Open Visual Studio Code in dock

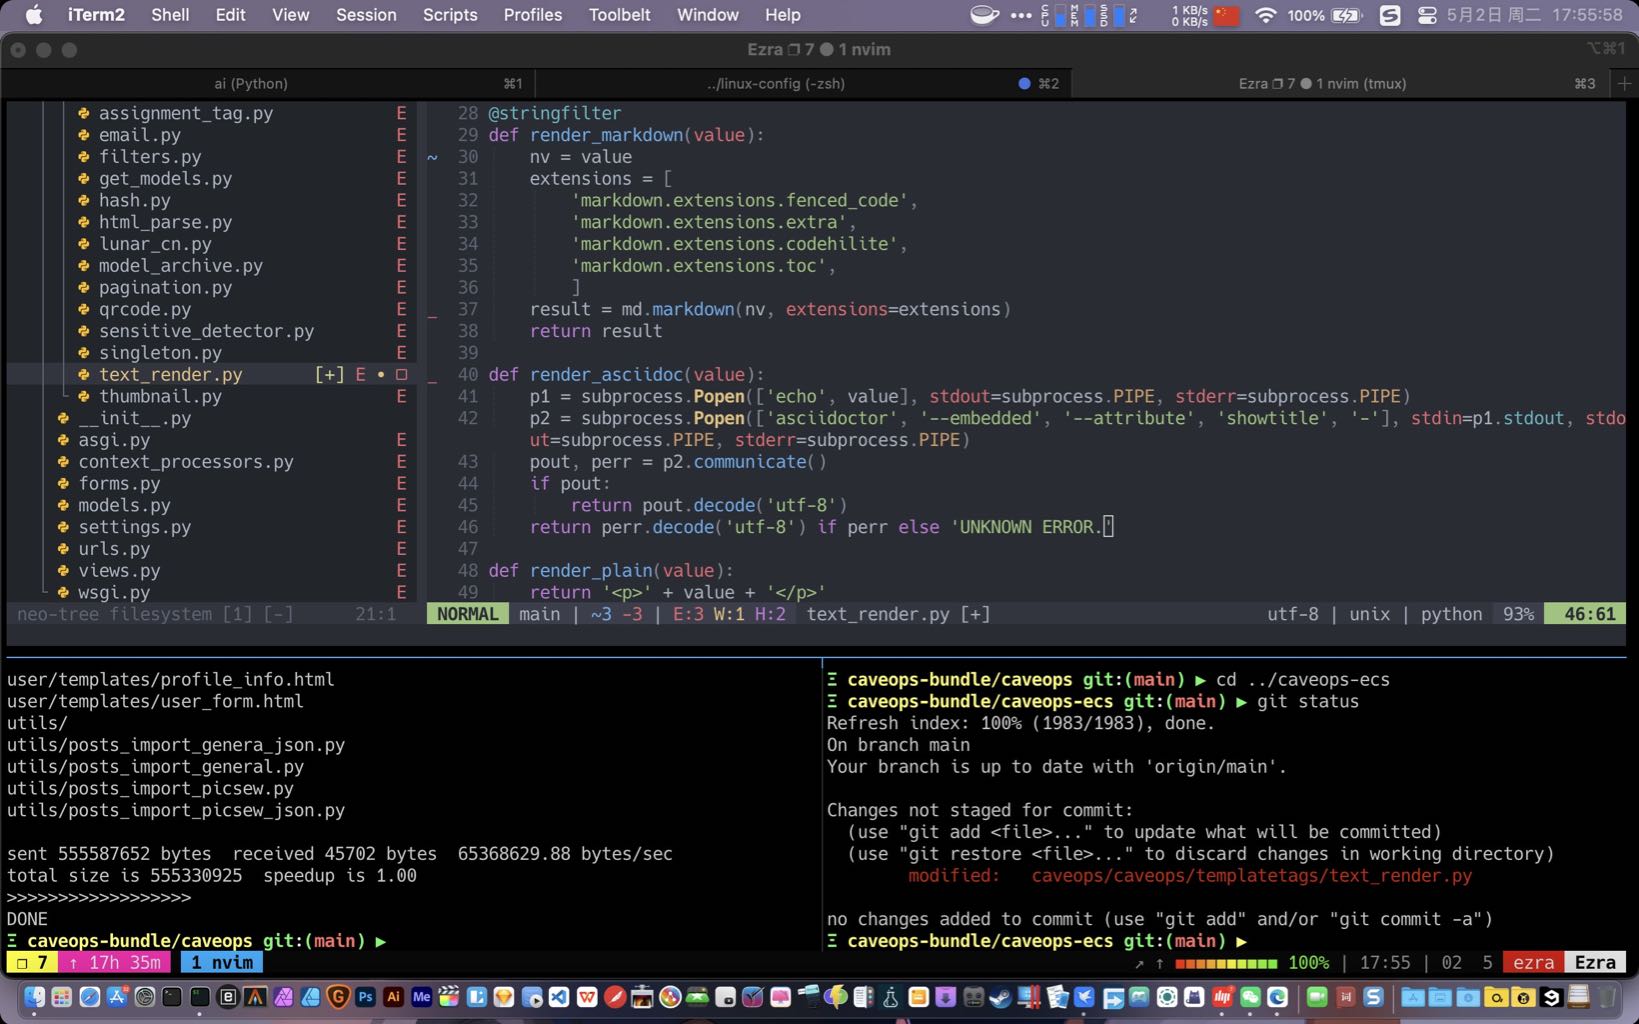[x=559, y=997]
